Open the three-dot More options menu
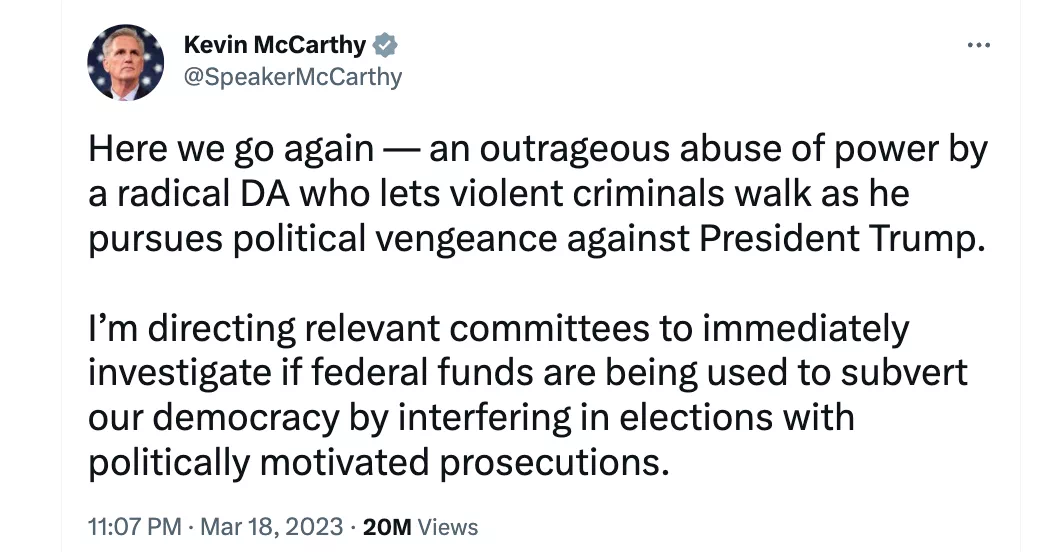Image resolution: width=1058 pixels, height=552 pixels. pos(979,46)
